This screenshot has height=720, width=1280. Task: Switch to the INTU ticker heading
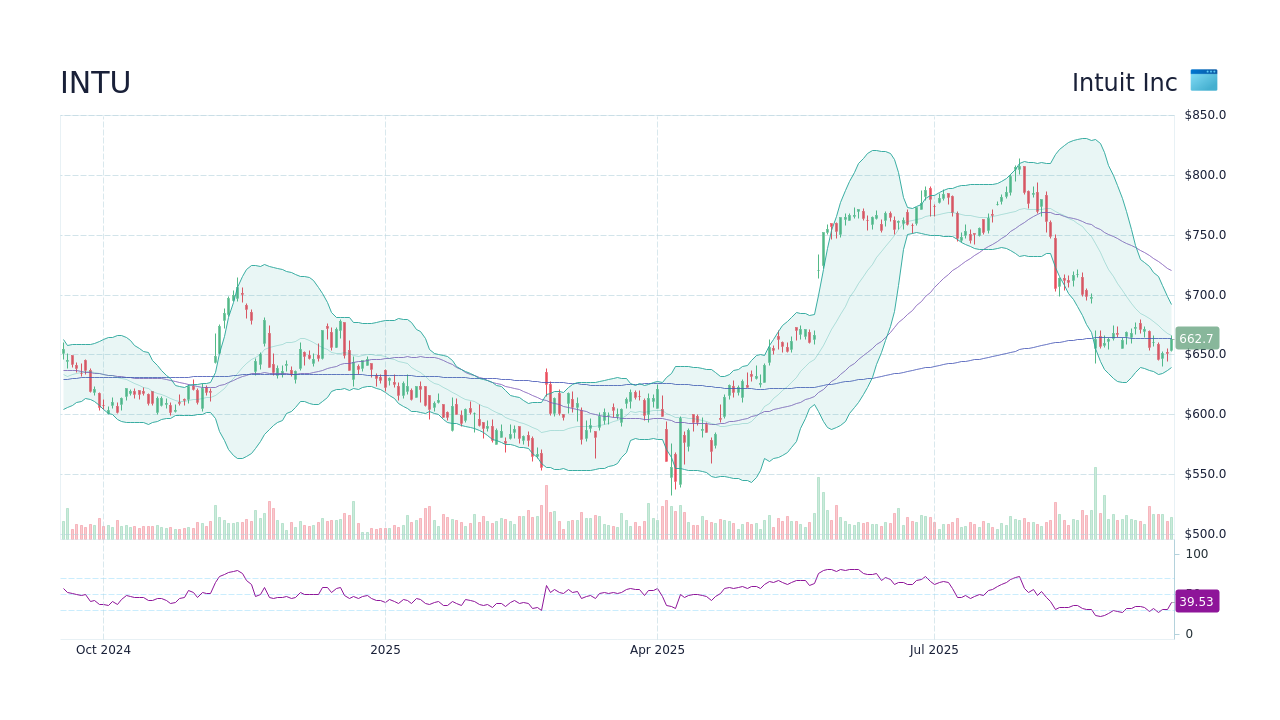click(96, 82)
